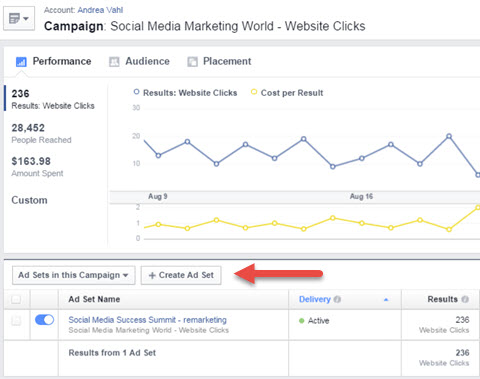Click the Active delivery status text

click(318, 321)
